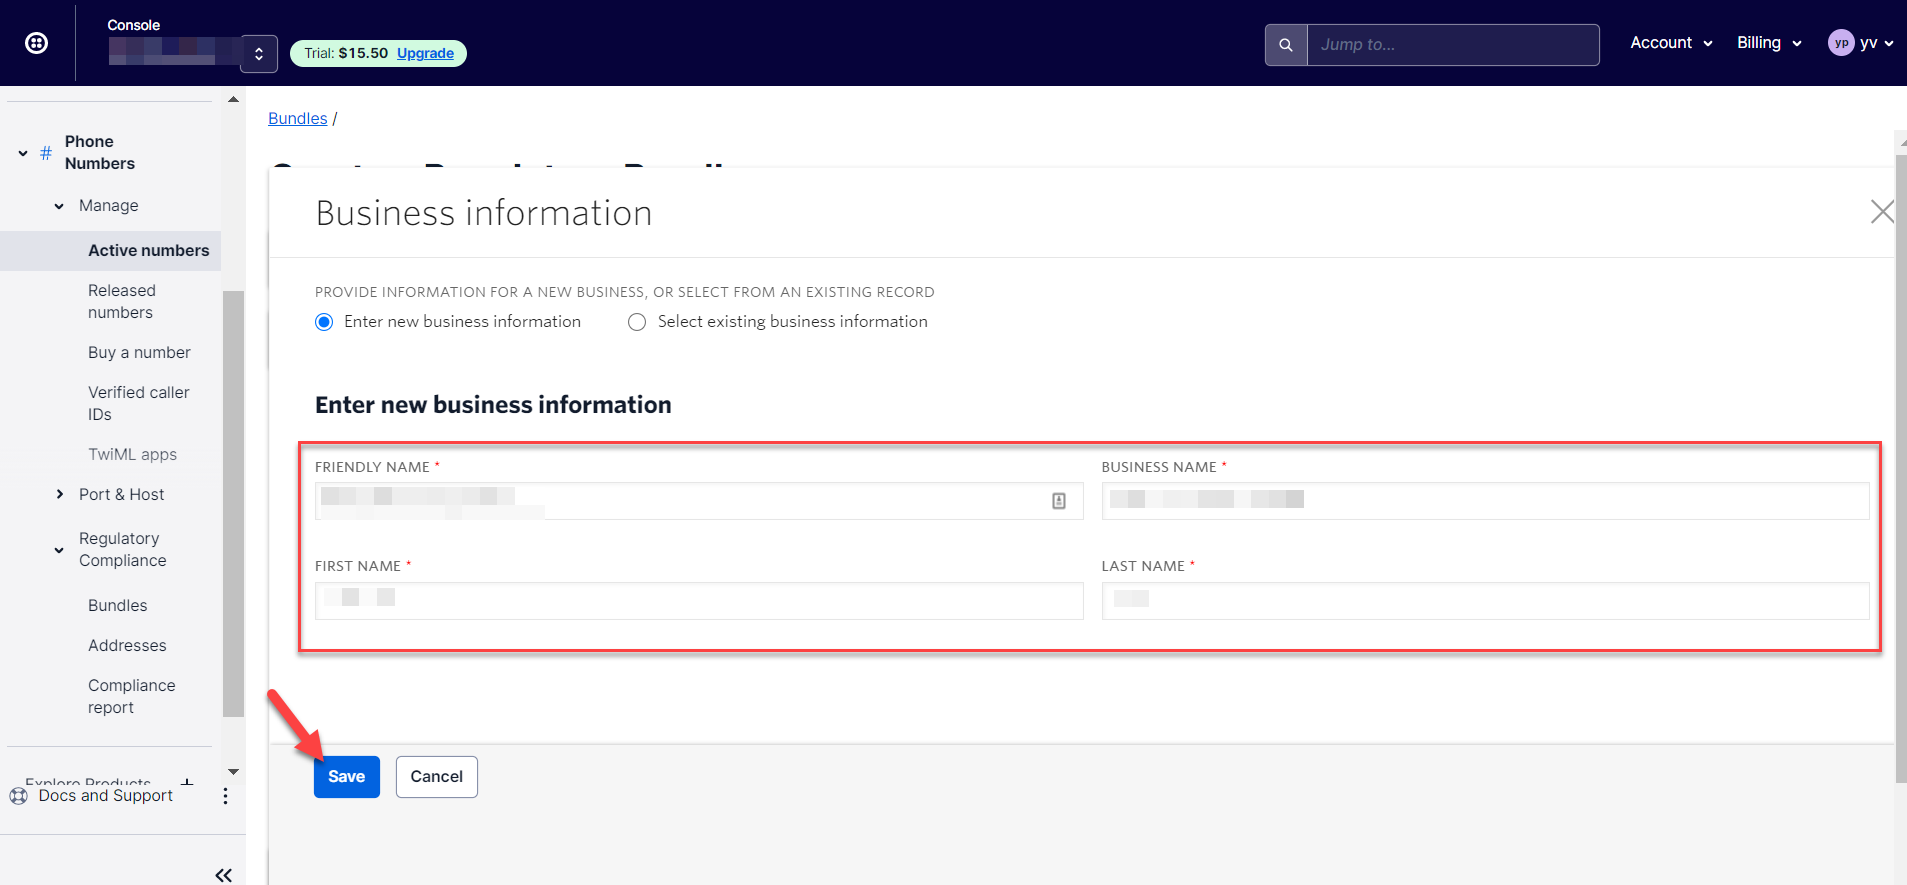Click the search magnifier icon
1907x885 pixels.
[1286, 45]
